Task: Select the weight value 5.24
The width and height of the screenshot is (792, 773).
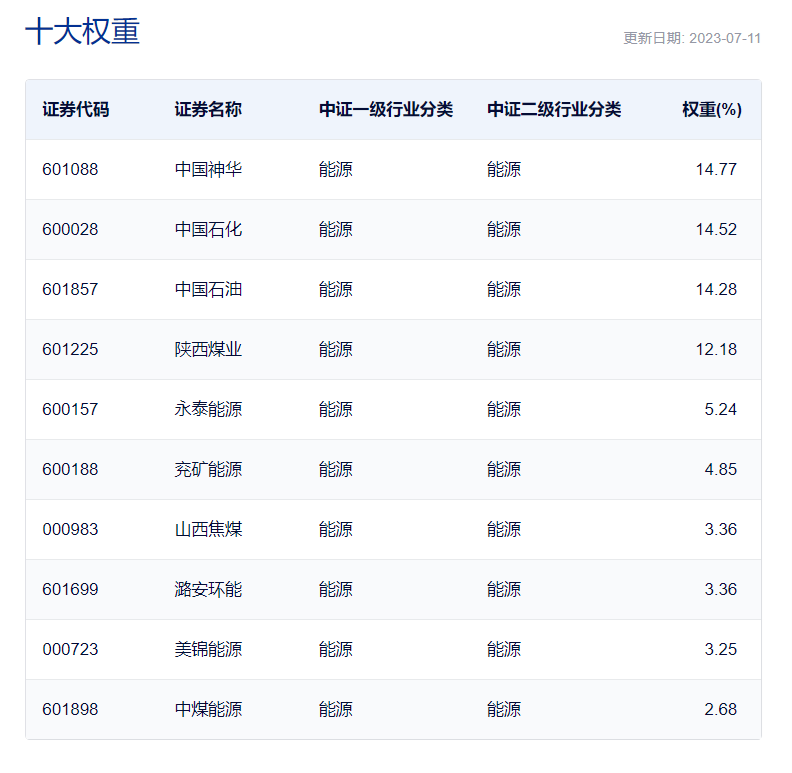Action: click(721, 409)
